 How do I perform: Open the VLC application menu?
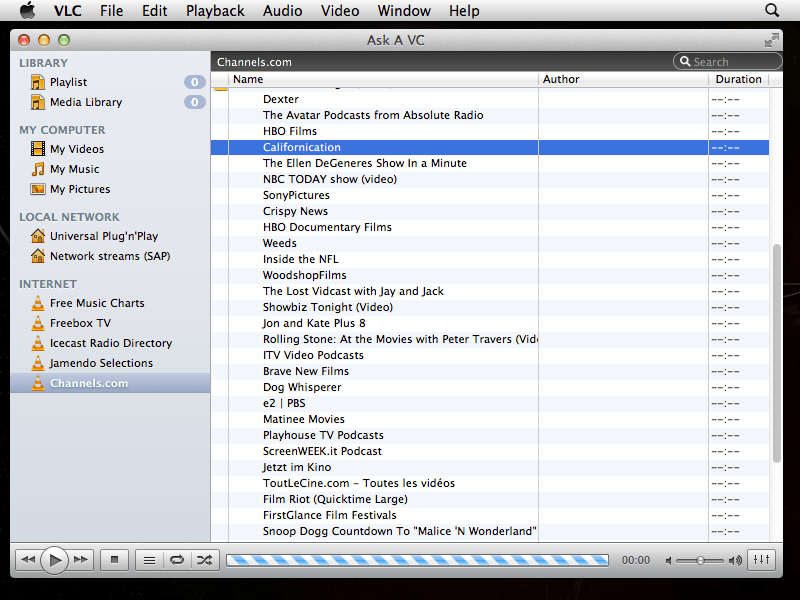point(67,11)
